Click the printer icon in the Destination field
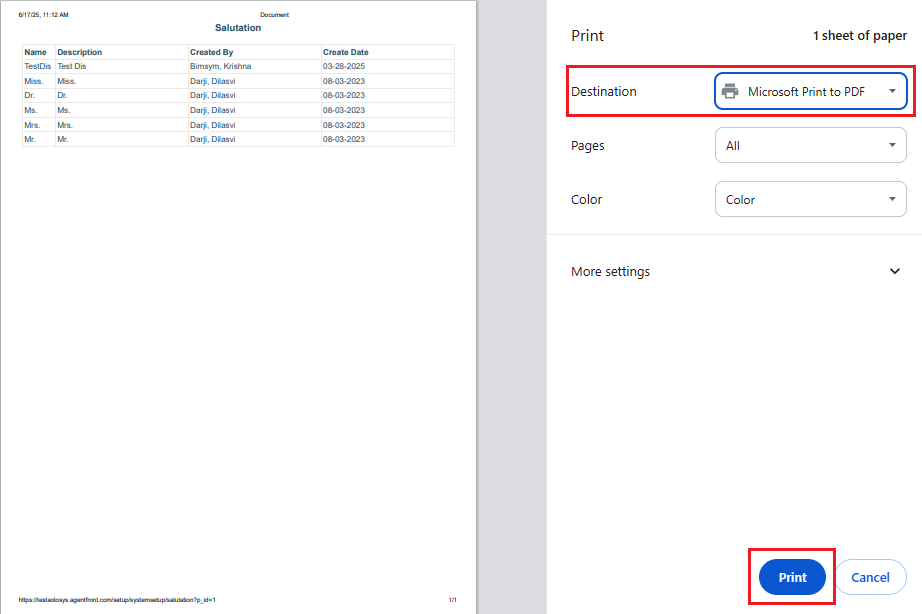The height and width of the screenshot is (614, 922). pos(730,91)
